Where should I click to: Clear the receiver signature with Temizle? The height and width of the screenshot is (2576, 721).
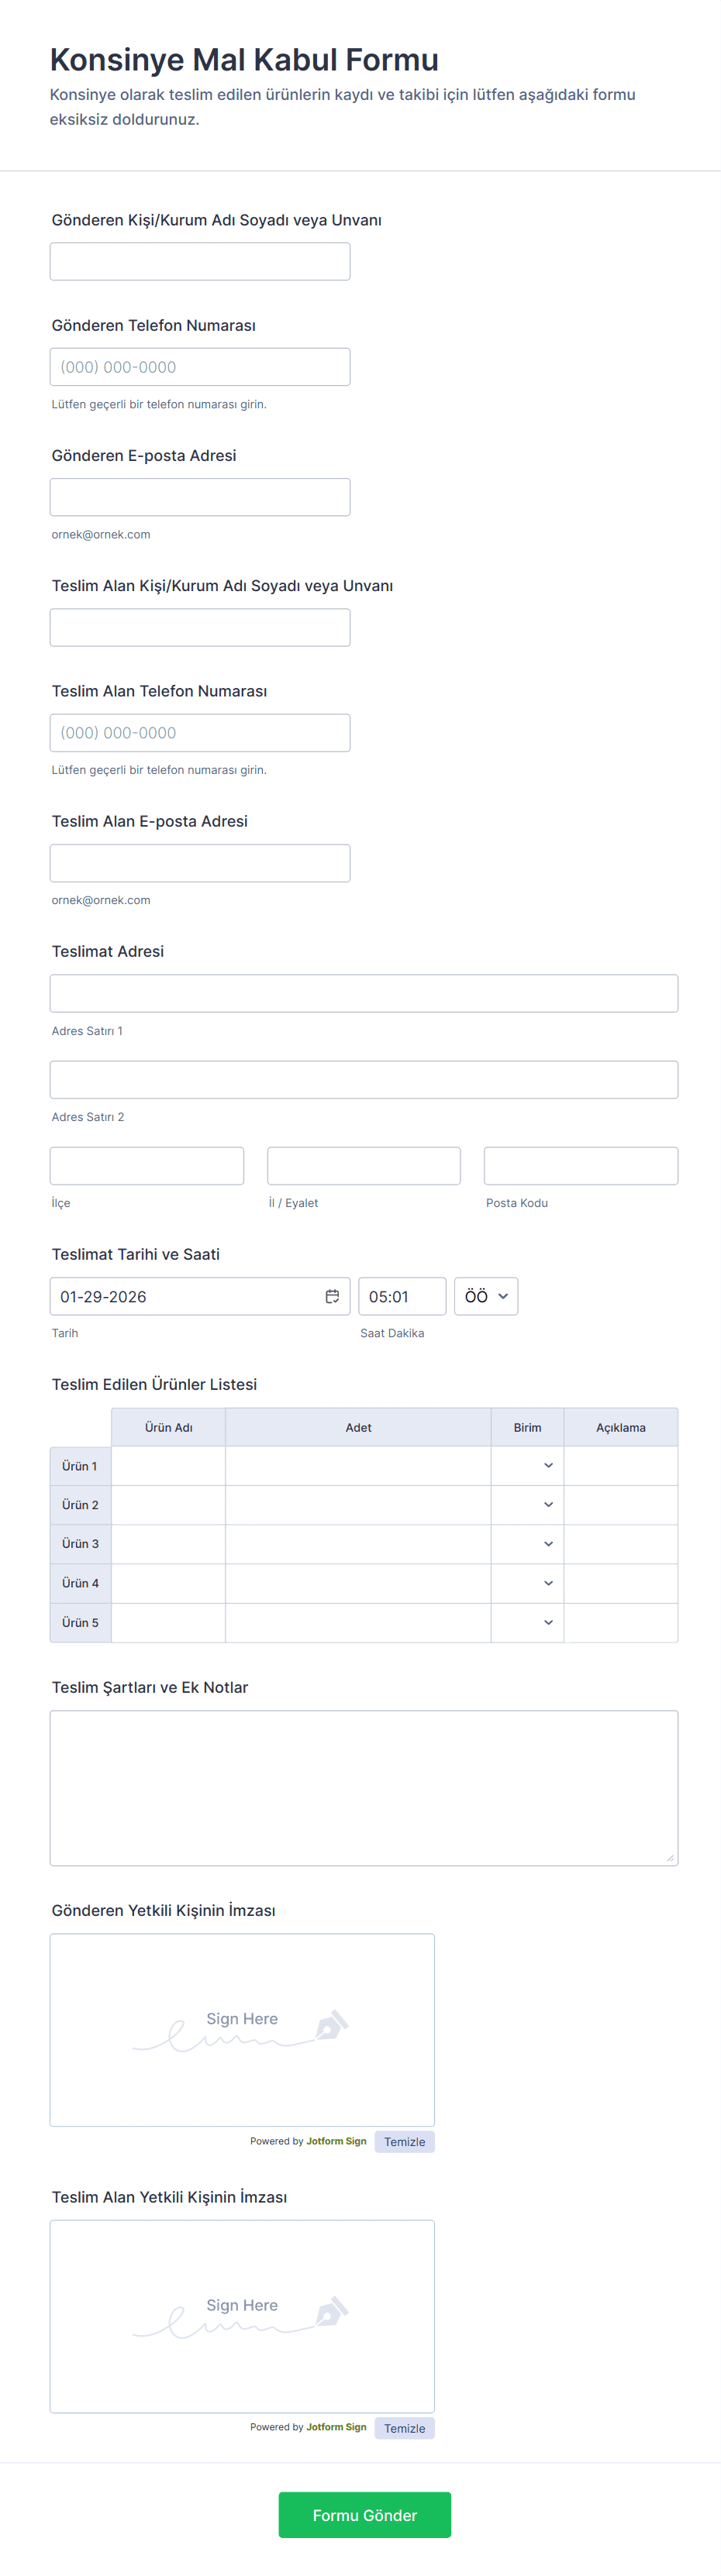point(404,2428)
